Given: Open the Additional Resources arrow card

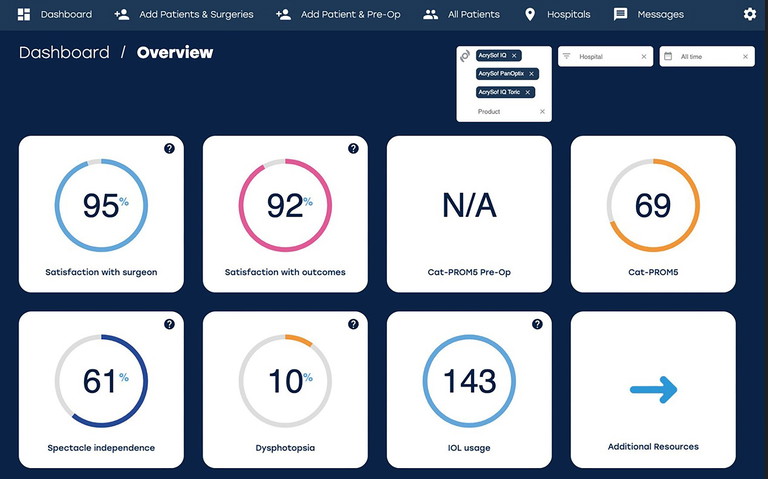Looking at the screenshot, I should [653, 390].
